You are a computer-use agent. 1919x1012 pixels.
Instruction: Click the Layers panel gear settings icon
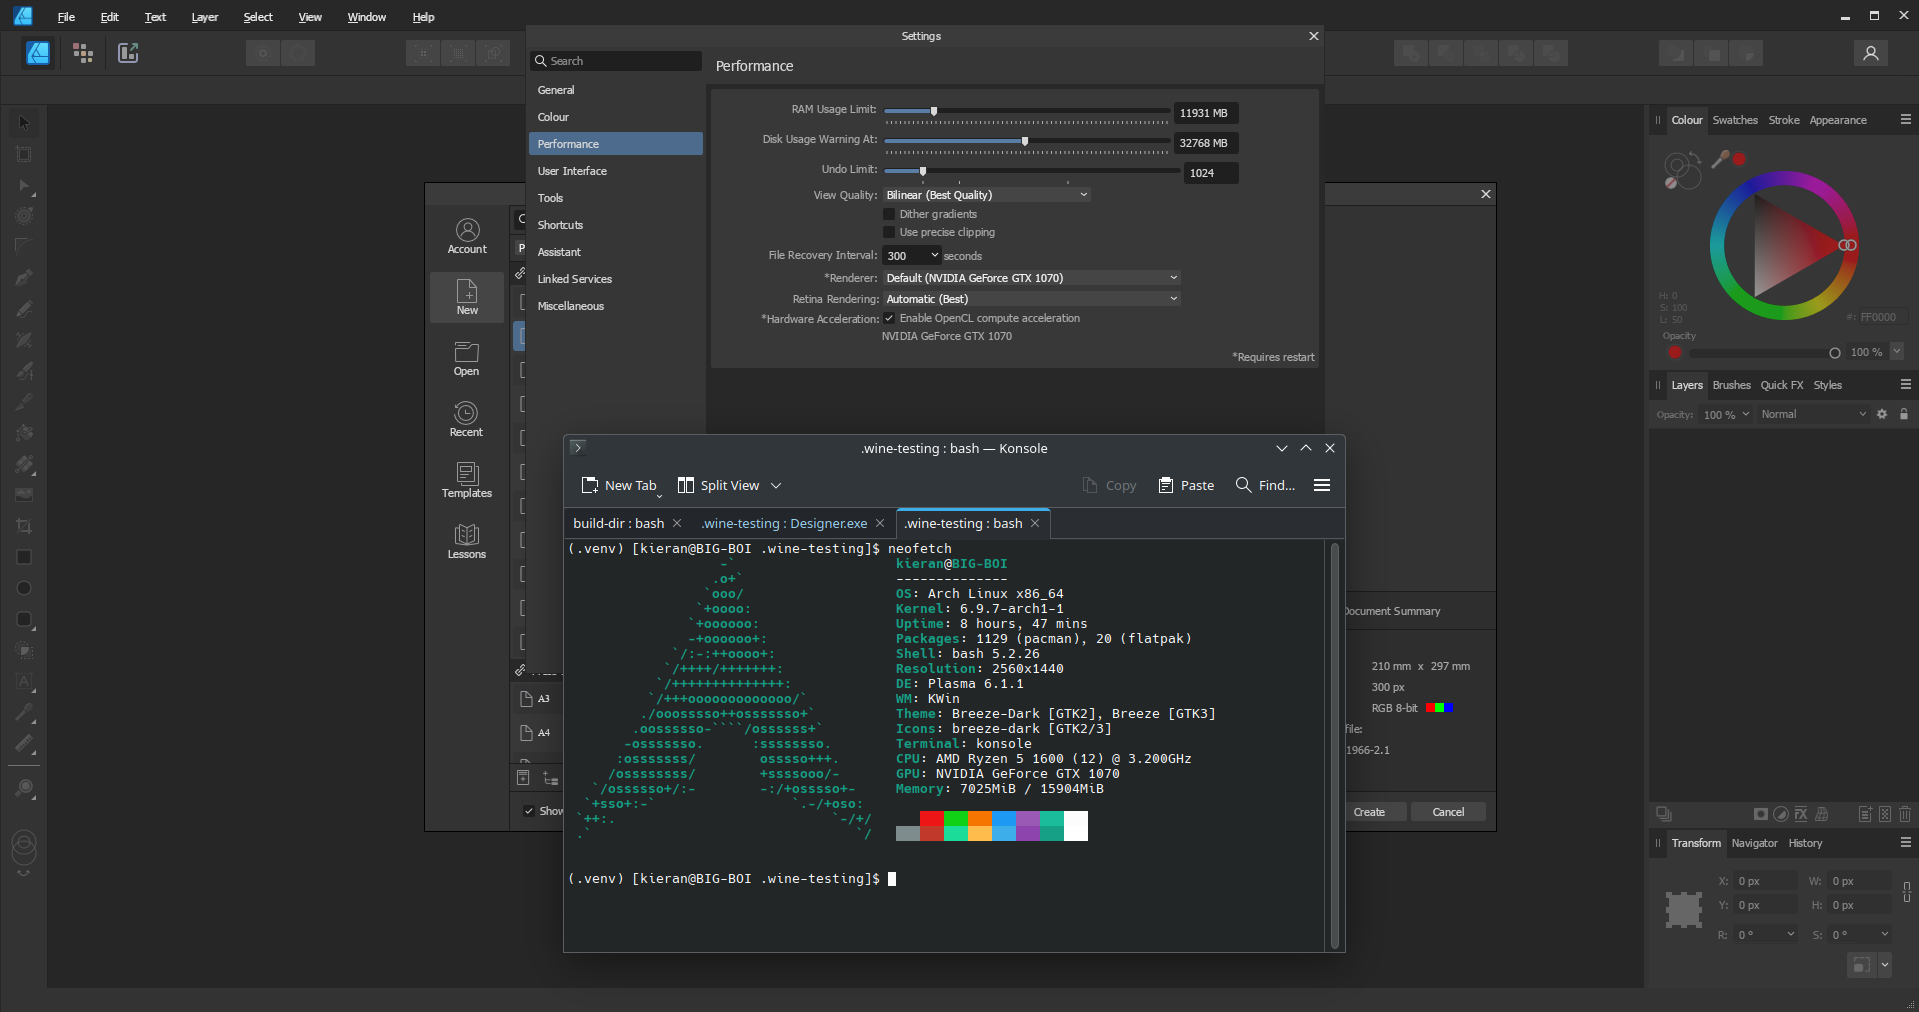(1882, 414)
